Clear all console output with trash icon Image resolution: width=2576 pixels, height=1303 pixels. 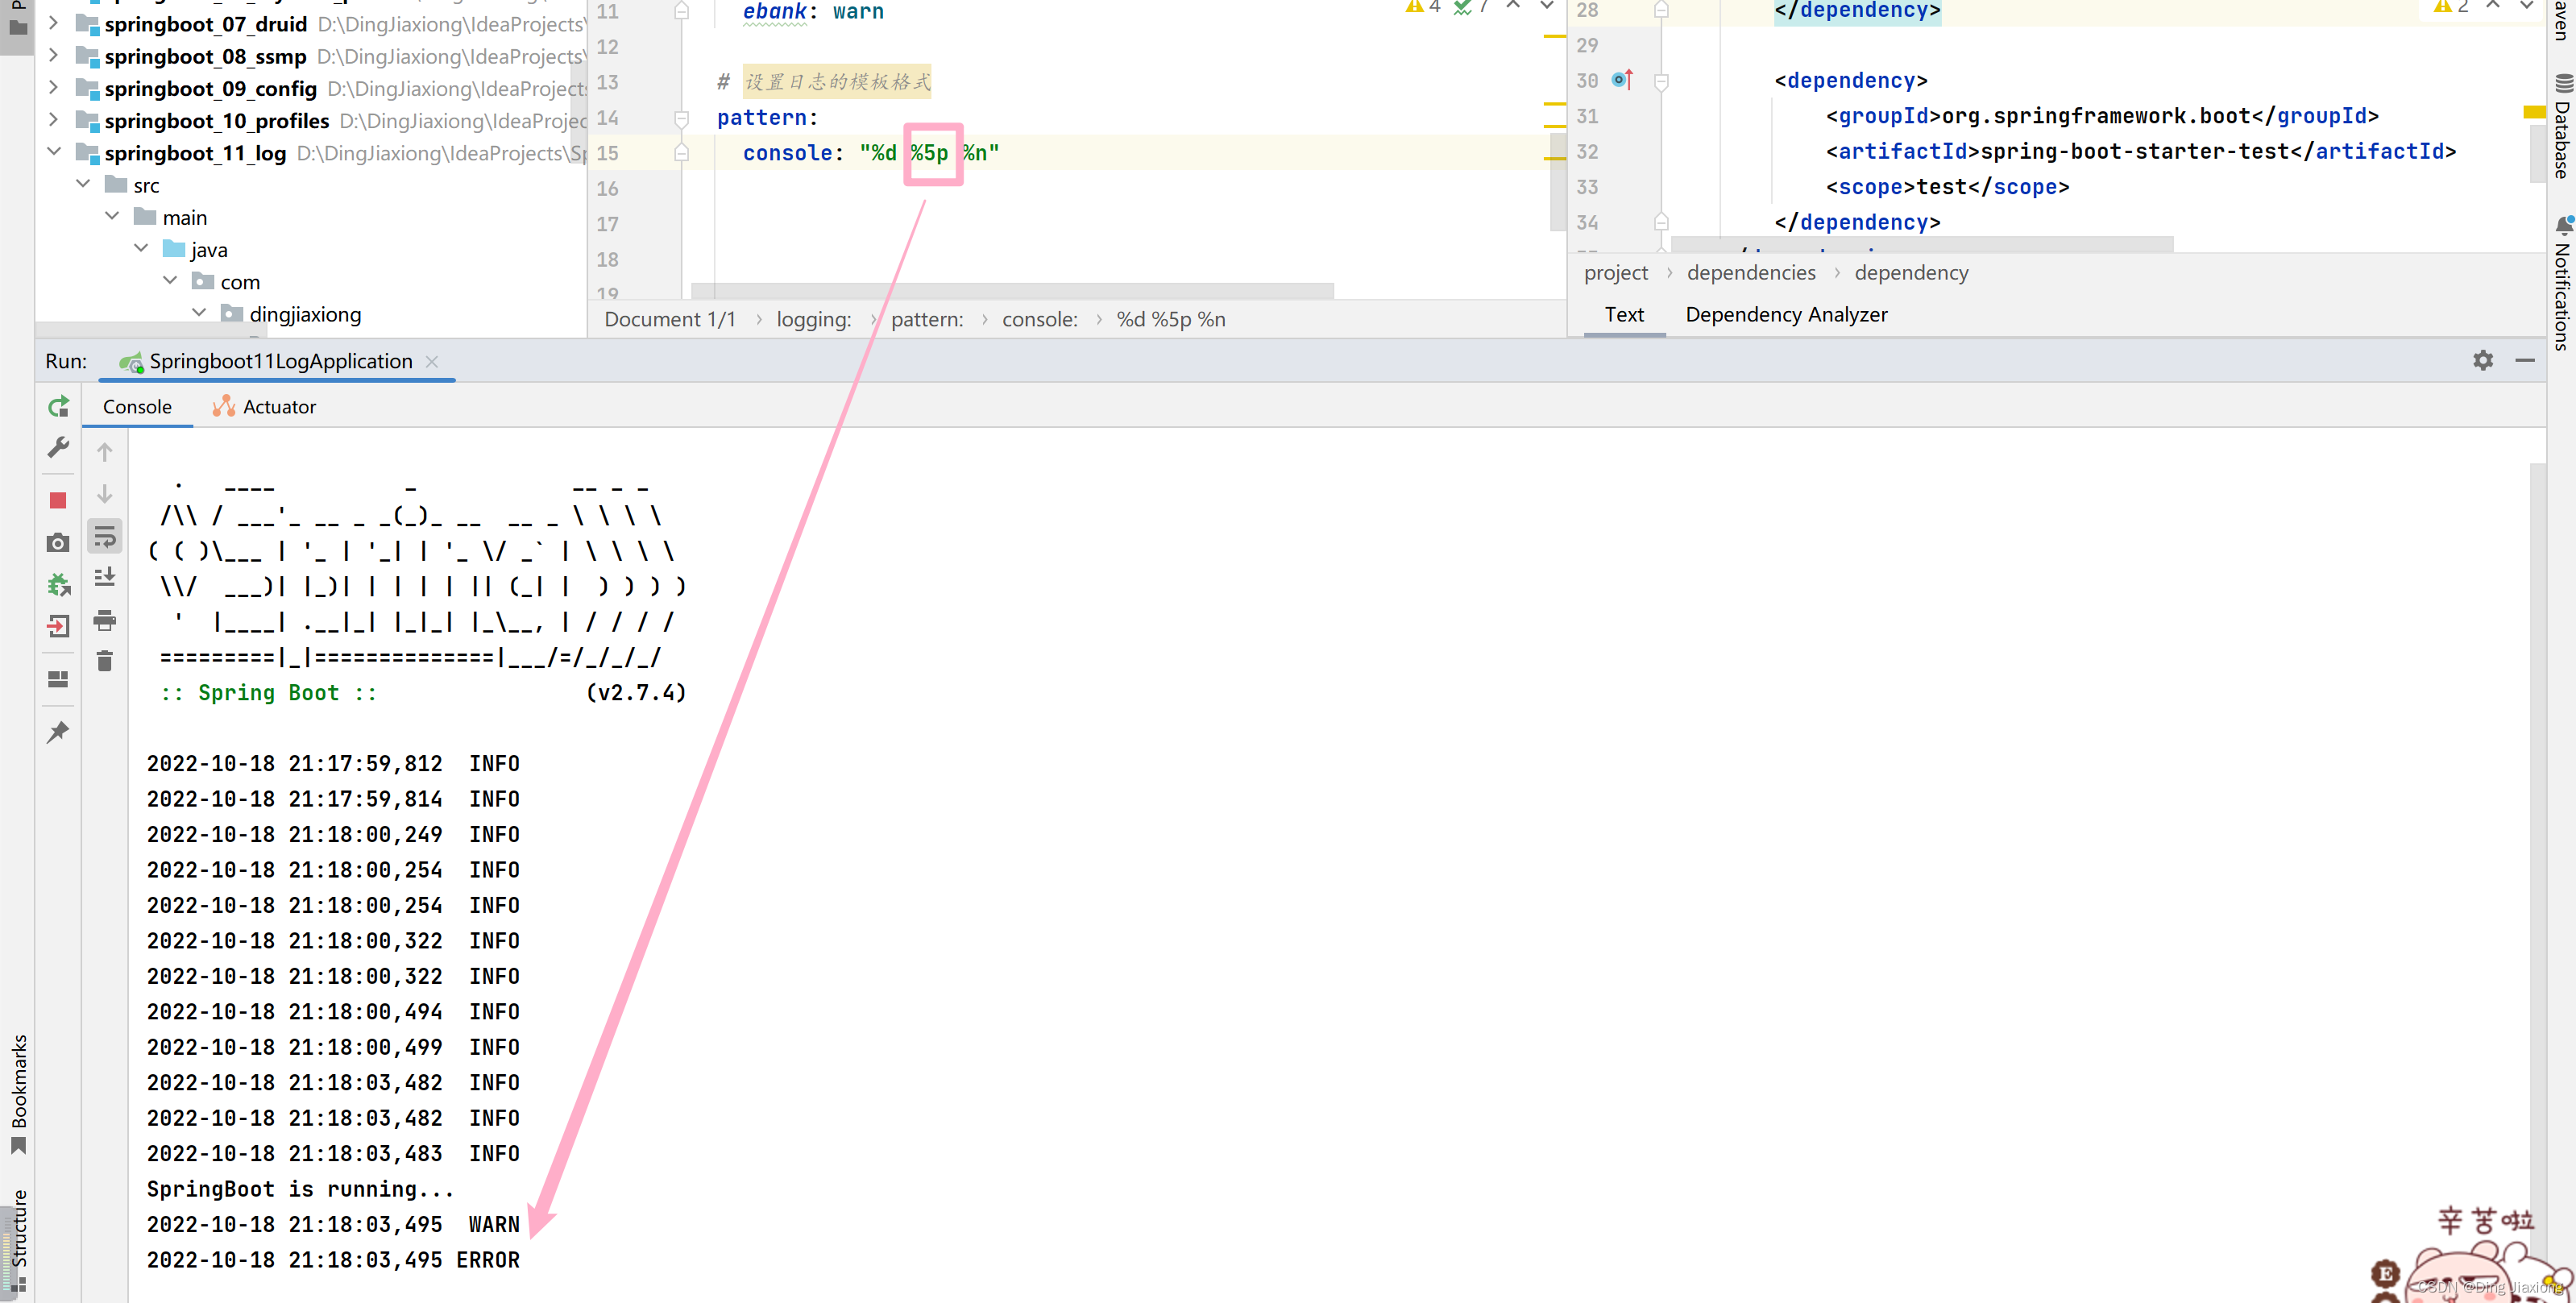pos(104,661)
